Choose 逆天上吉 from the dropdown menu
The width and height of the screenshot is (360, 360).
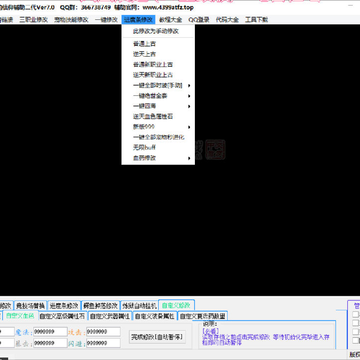coord(158,54)
